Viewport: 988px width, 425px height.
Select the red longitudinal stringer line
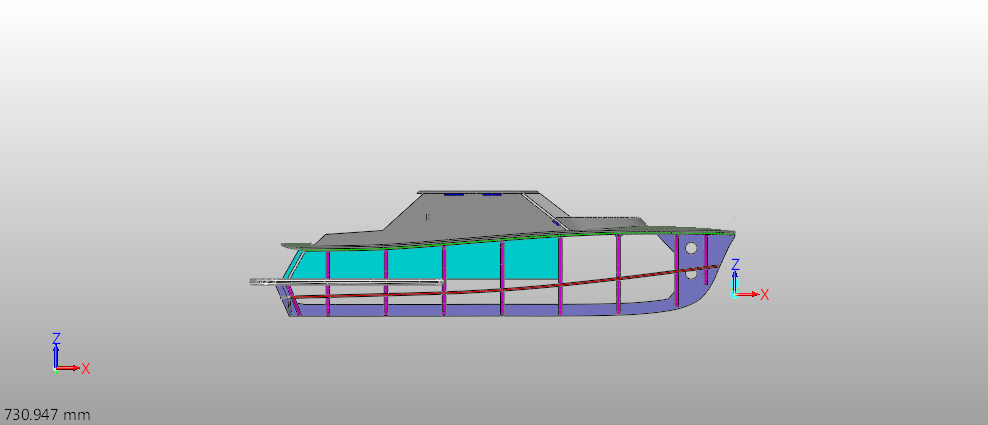(x=504, y=288)
